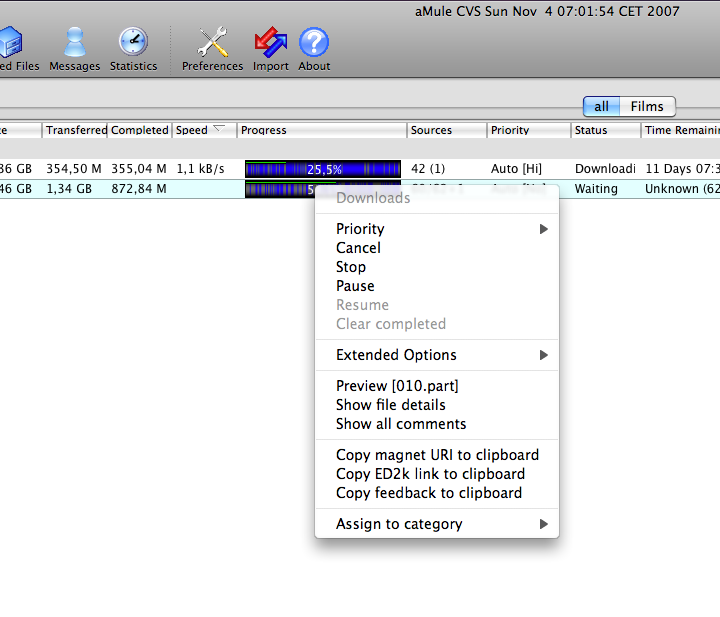Viewport: 720px width, 617px height.
Task: Switch to the 'all' category tab
Action: coord(601,106)
